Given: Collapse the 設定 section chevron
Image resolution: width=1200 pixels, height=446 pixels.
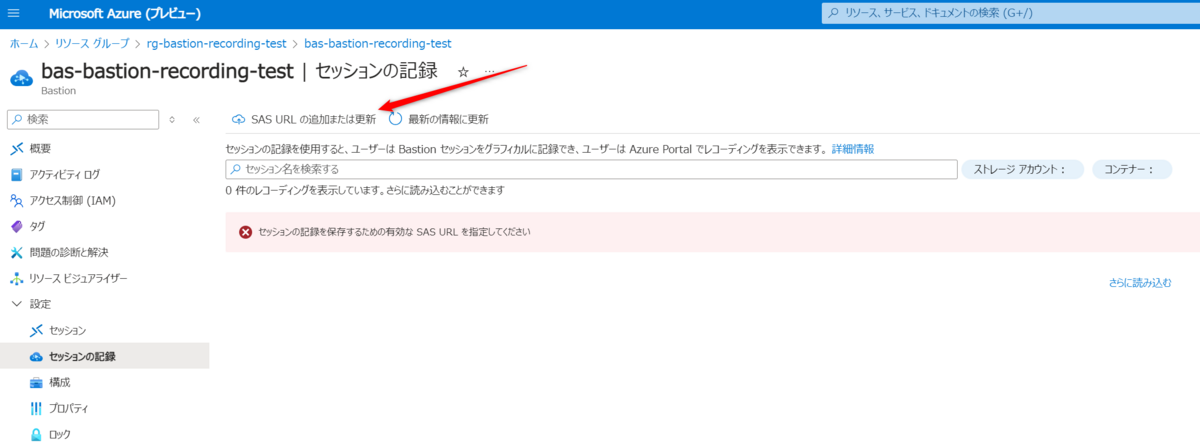Looking at the screenshot, I should coord(16,304).
